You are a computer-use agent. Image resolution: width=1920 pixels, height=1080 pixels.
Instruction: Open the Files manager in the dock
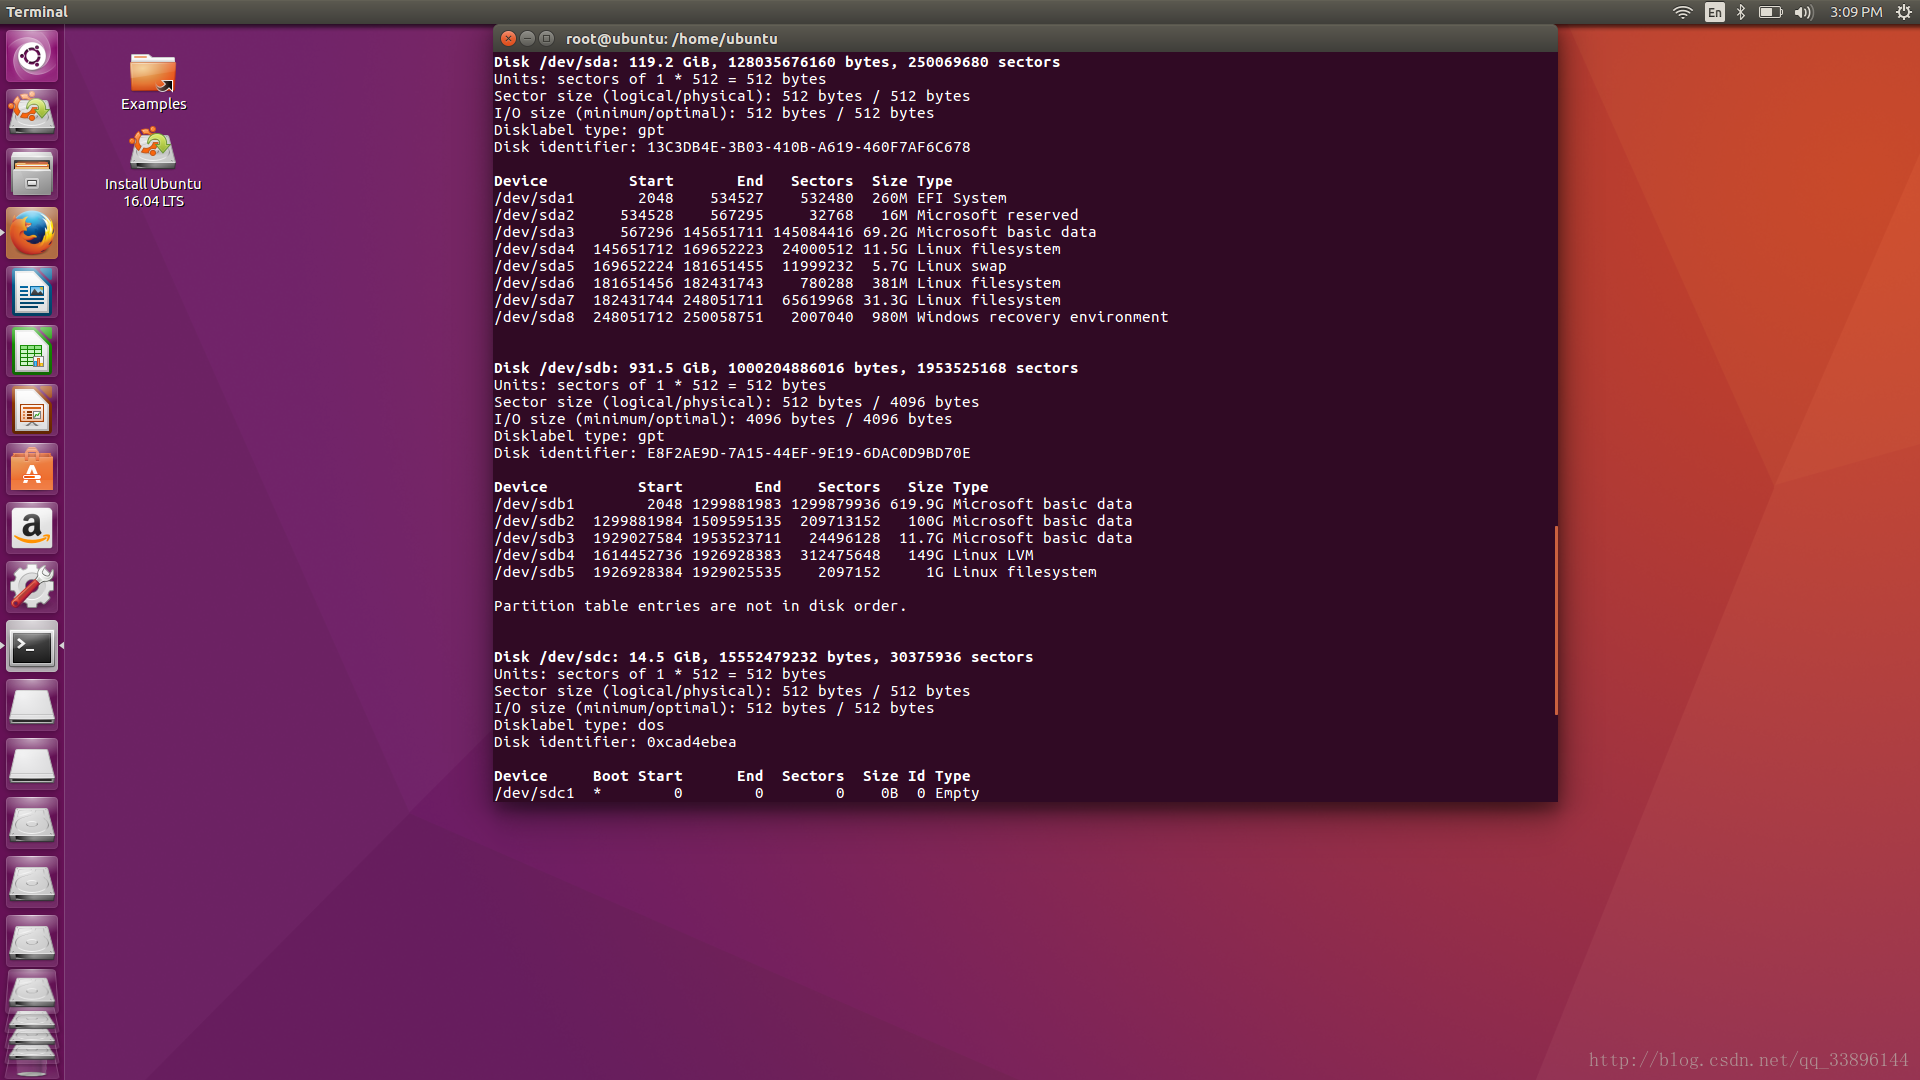pyautogui.click(x=32, y=174)
